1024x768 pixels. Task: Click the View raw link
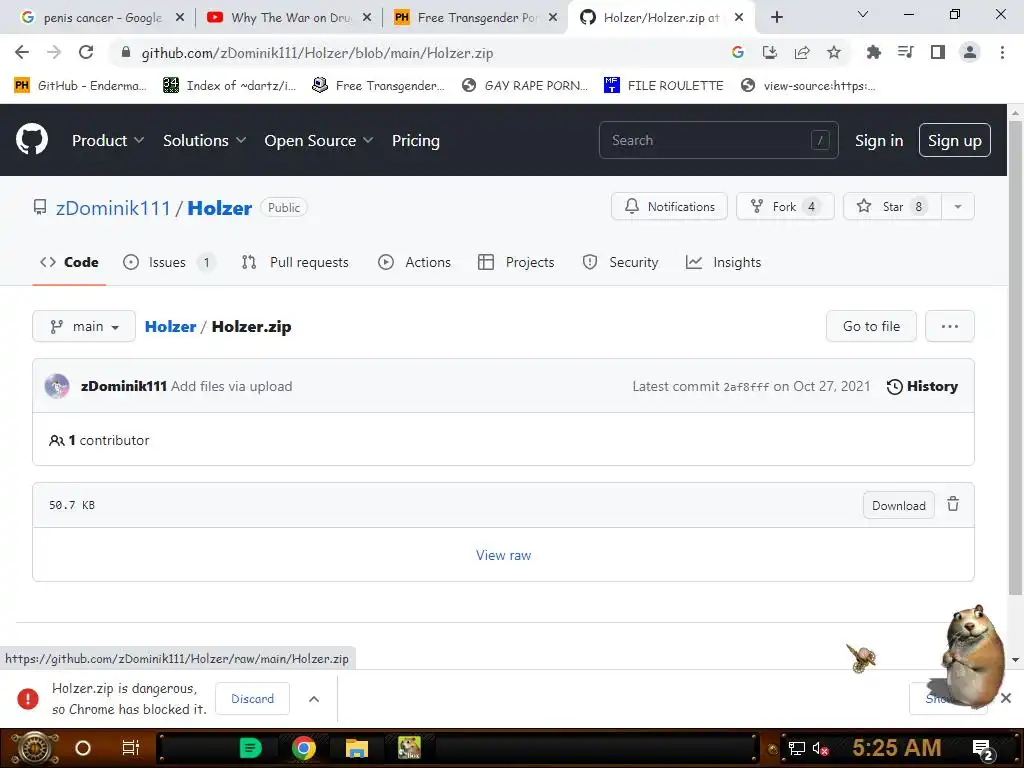[504, 555]
